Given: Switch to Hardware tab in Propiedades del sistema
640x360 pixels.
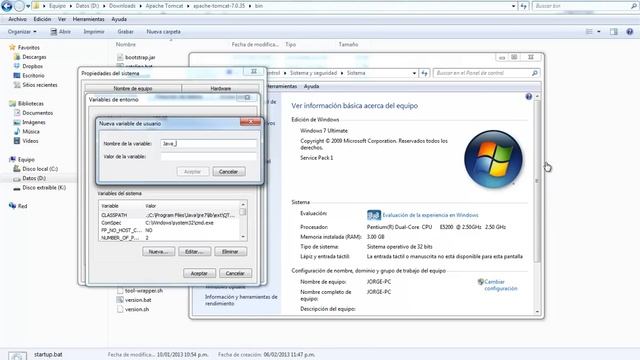Looking at the screenshot, I should click(220, 89).
